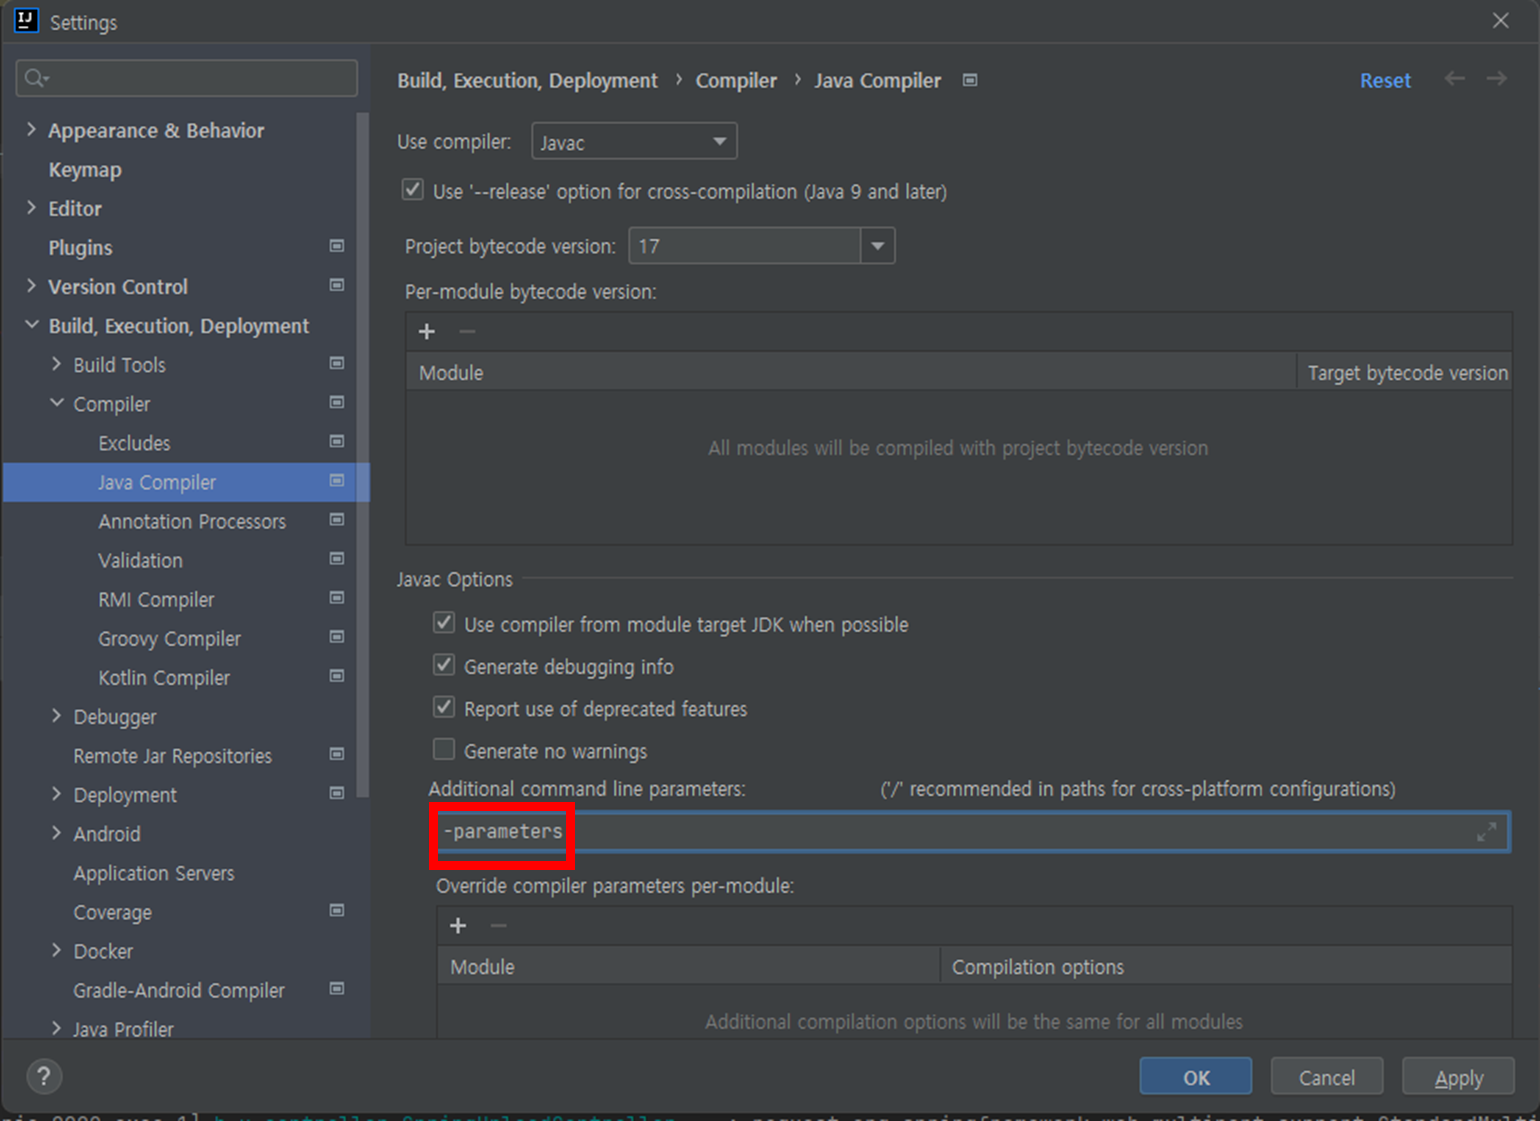
Task: Click the project-level icon beside Coverage
Action: click(337, 910)
